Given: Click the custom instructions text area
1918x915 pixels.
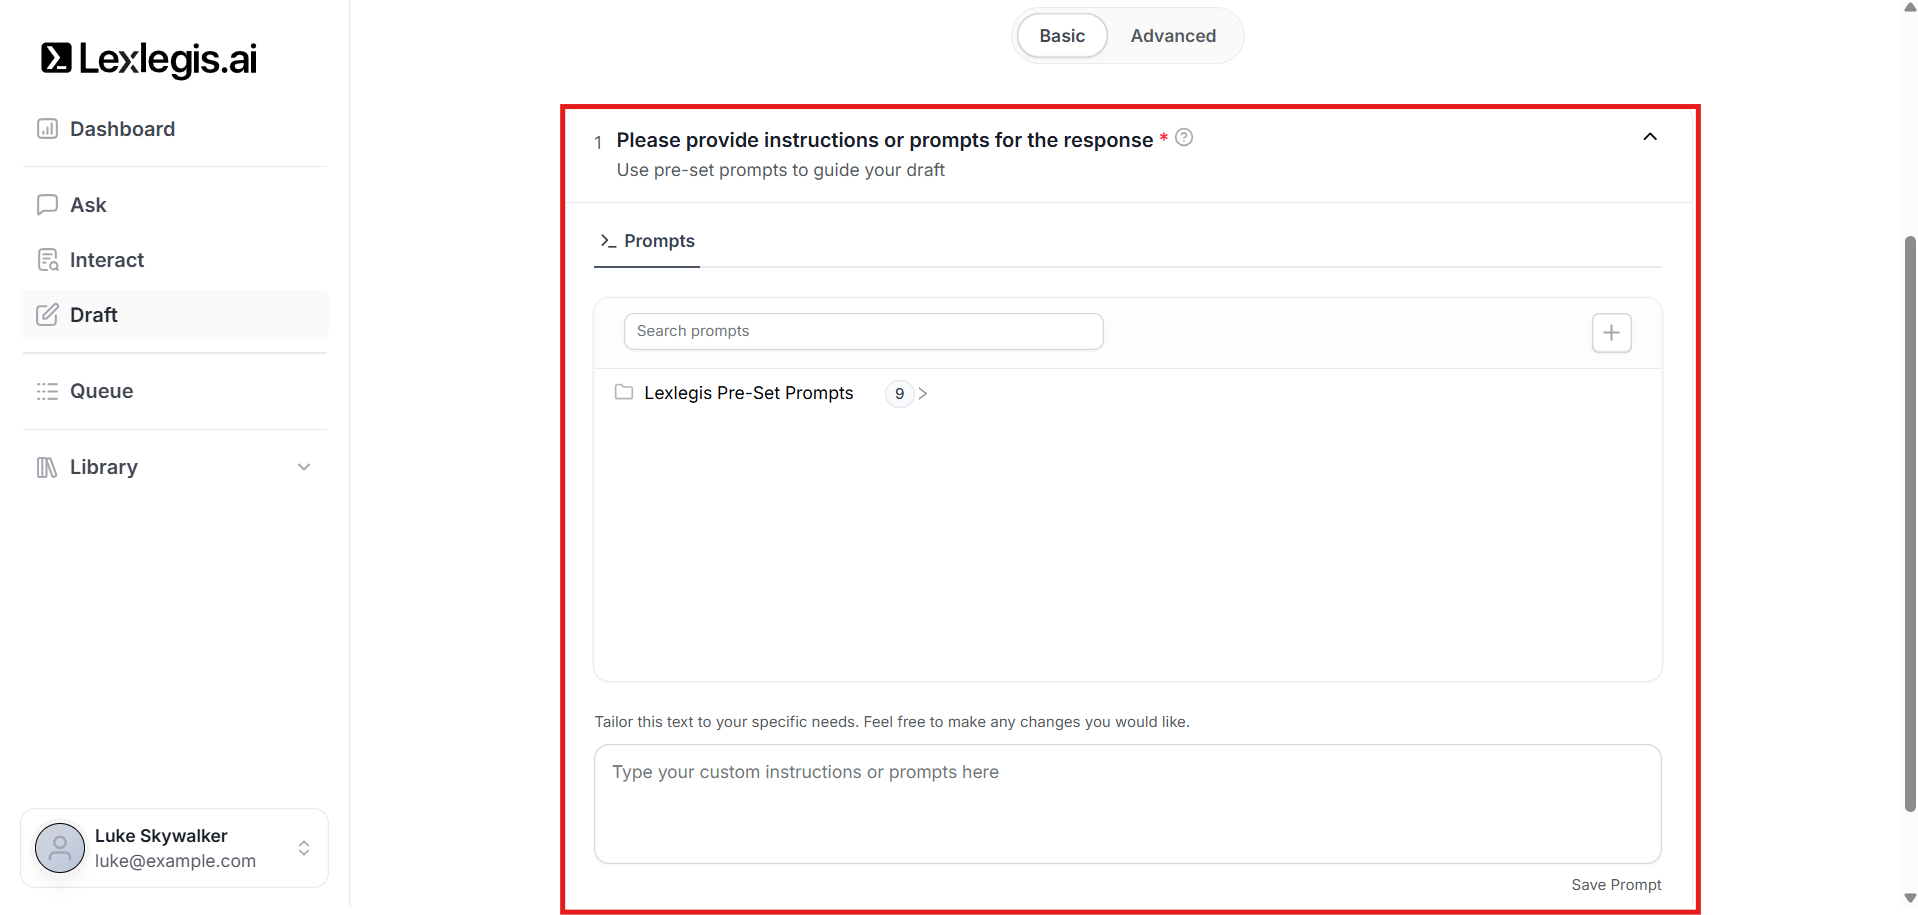Looking at the screenshot, I should point(1127,803).
